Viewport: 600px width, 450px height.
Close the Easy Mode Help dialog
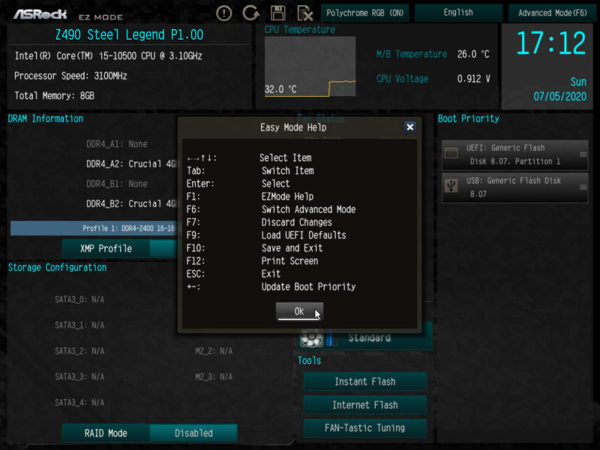tap(410, 127)
